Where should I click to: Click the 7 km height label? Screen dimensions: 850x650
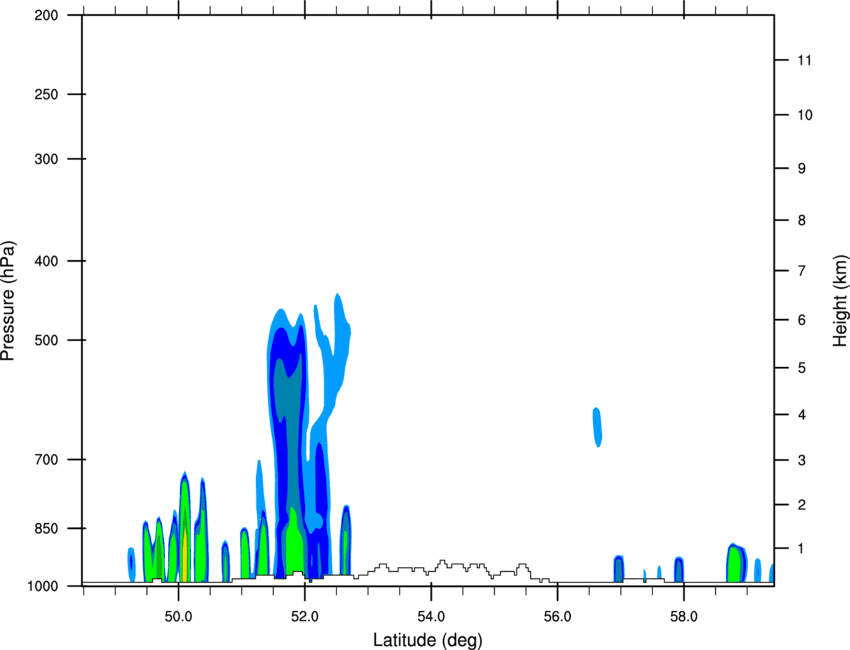(802, 271)
